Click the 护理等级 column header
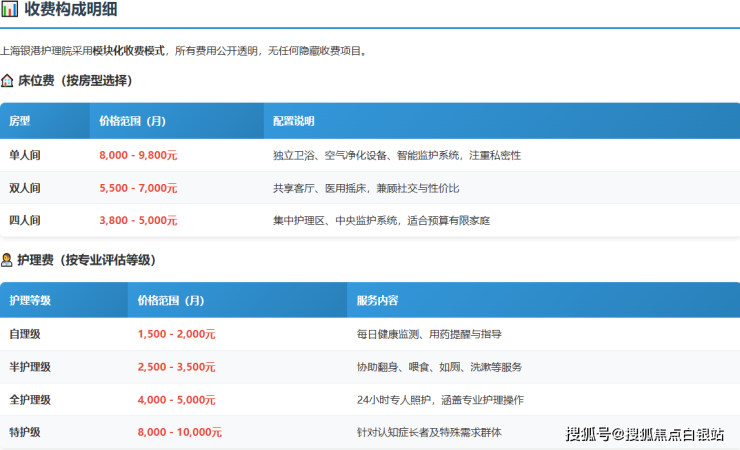 click(30, 300)
